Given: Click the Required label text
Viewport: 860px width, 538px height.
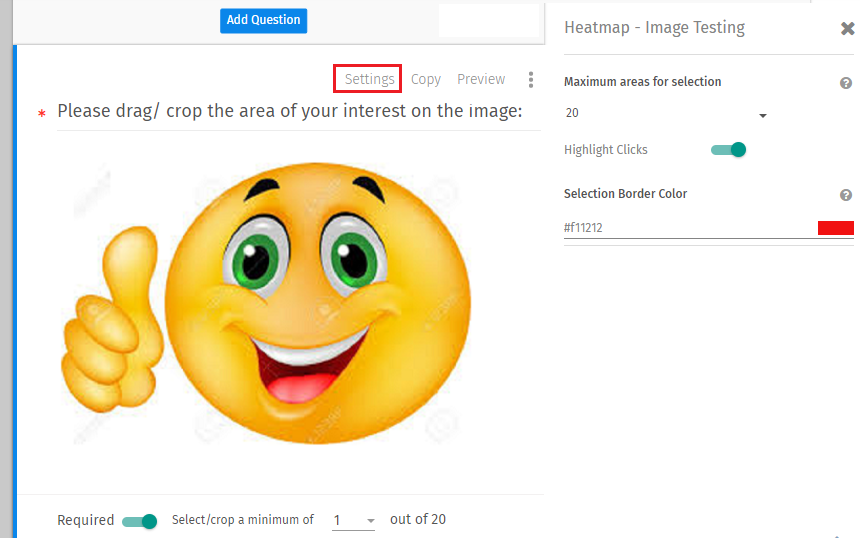Looking at the screenshot, I should click(x=86, y=520).
